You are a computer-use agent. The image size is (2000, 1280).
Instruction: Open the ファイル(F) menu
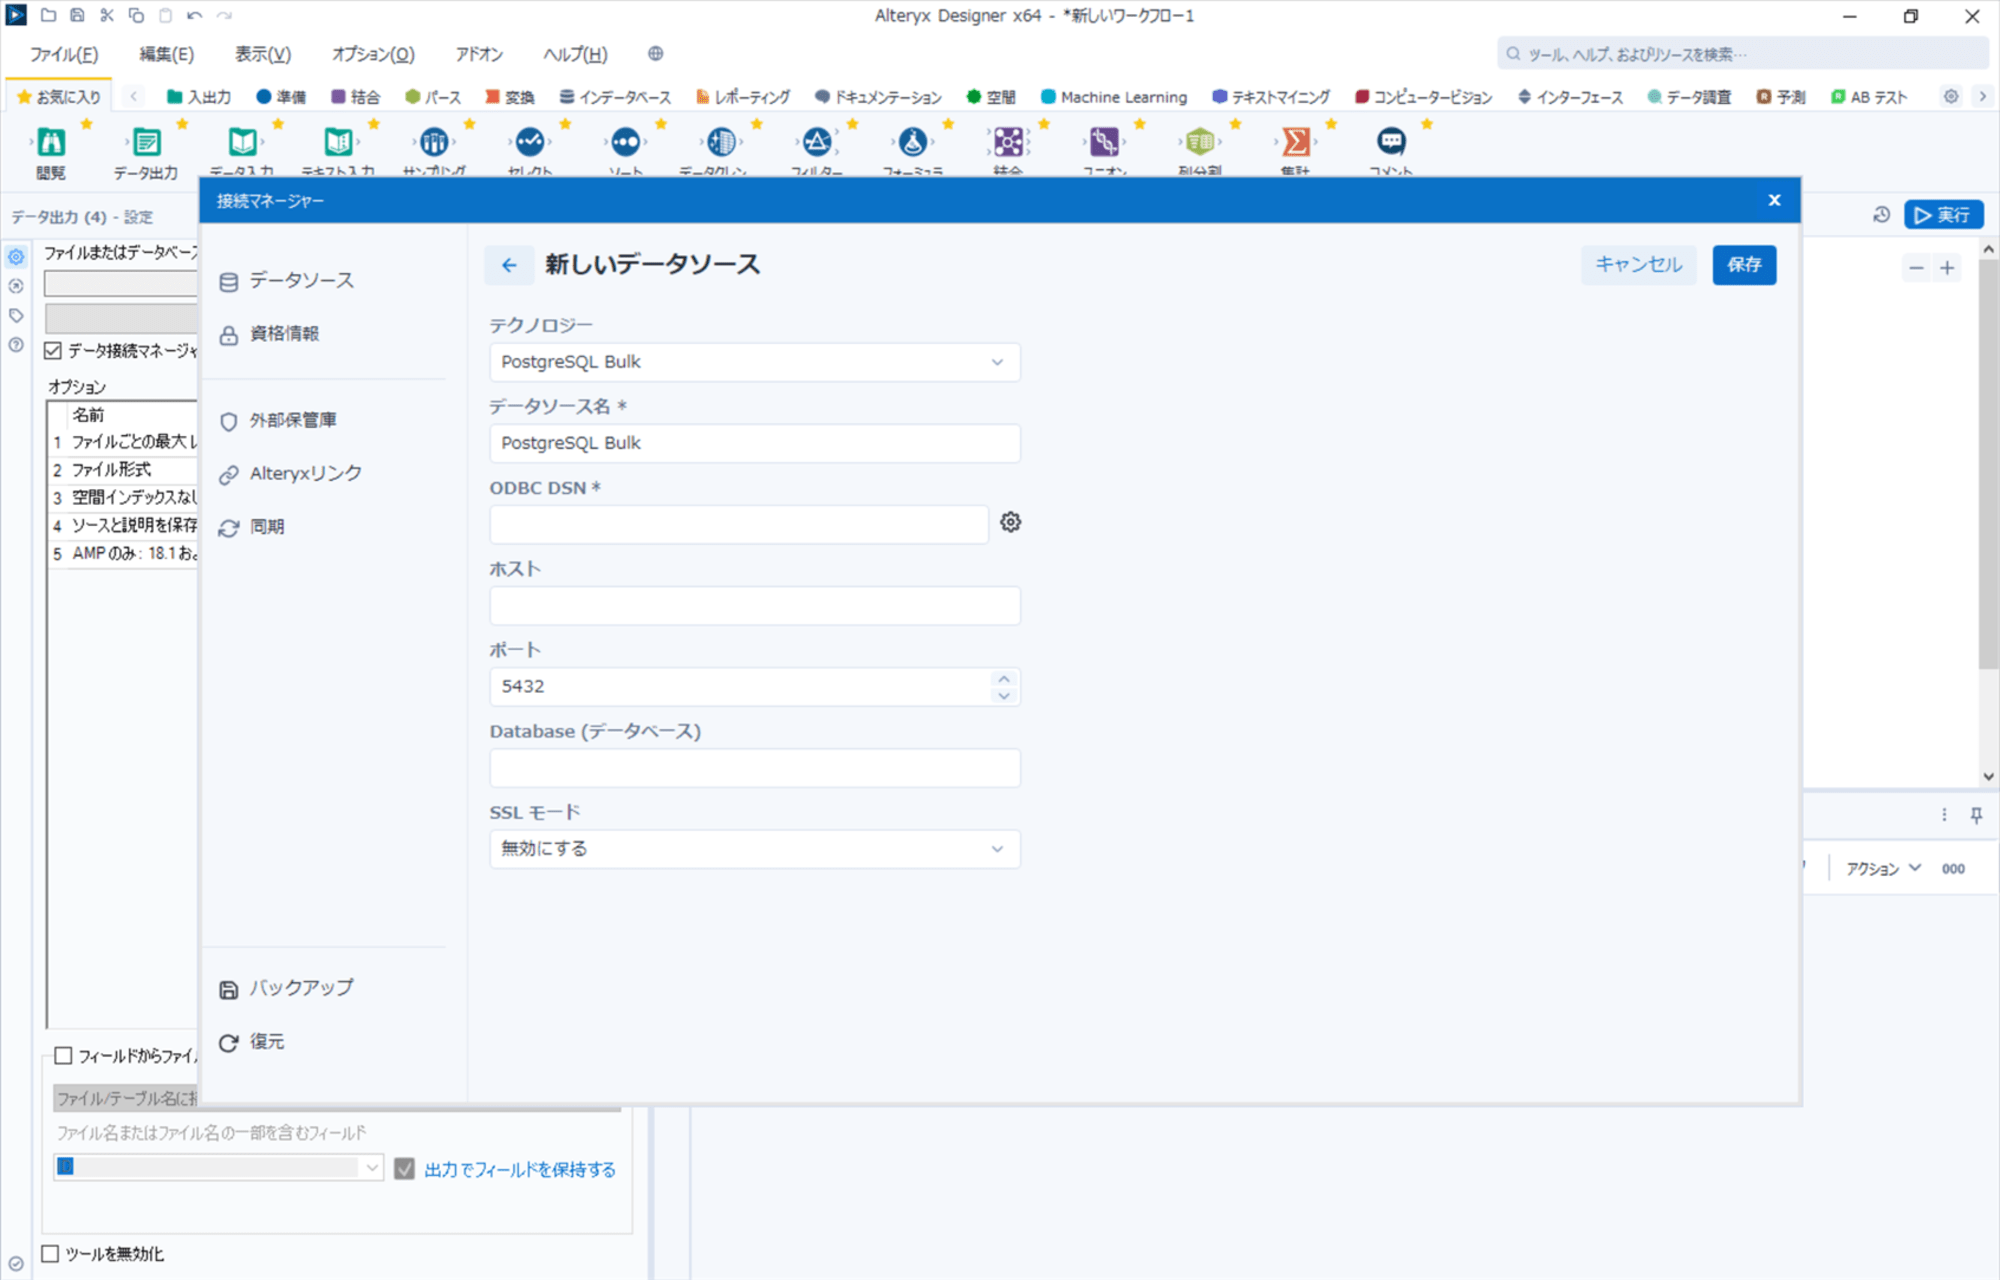[64, 54]
